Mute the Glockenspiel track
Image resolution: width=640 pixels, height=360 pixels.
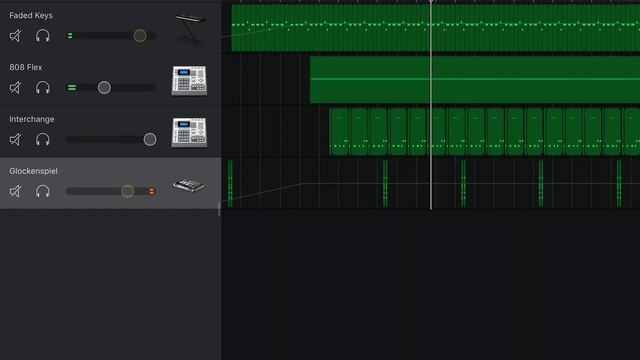[x=15, y=191]
